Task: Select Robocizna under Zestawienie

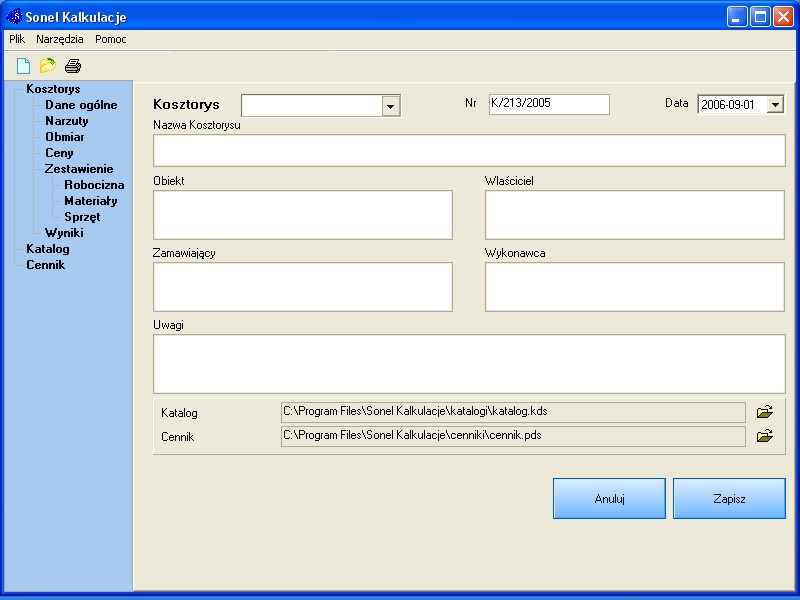Action: tap(94, 185)
